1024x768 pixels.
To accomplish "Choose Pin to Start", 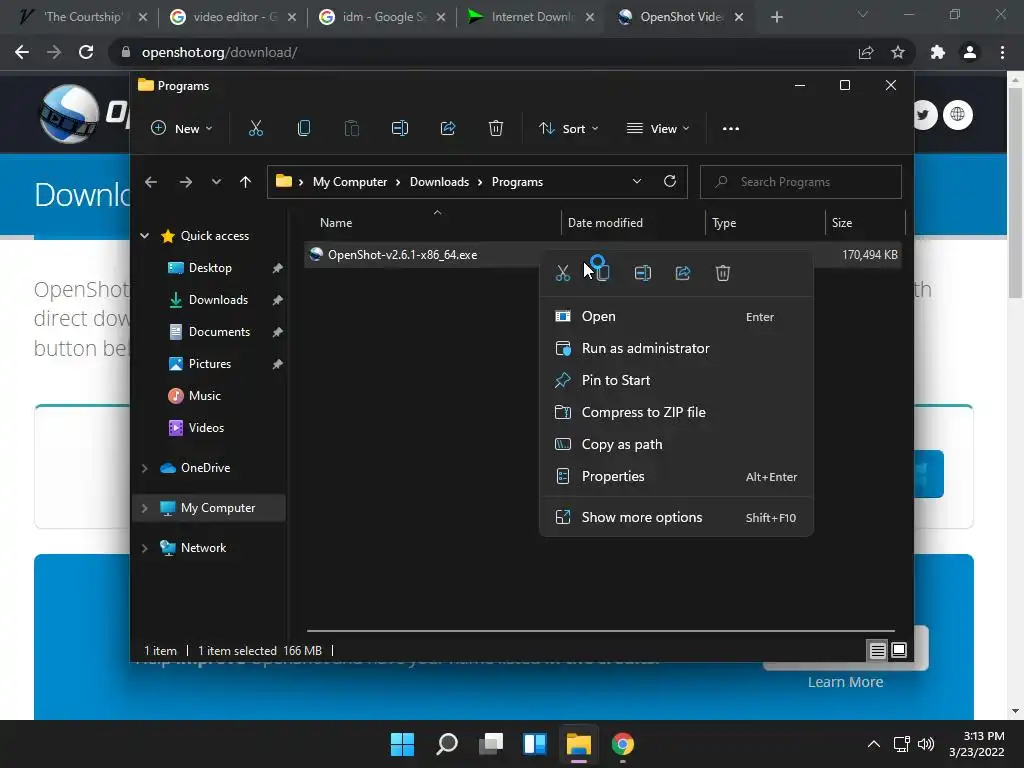I will click(676, 380).
